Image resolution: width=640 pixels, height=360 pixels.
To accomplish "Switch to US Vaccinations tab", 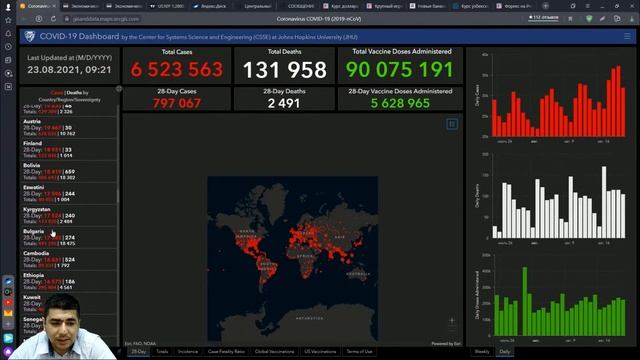I will [x=320, y=351].
